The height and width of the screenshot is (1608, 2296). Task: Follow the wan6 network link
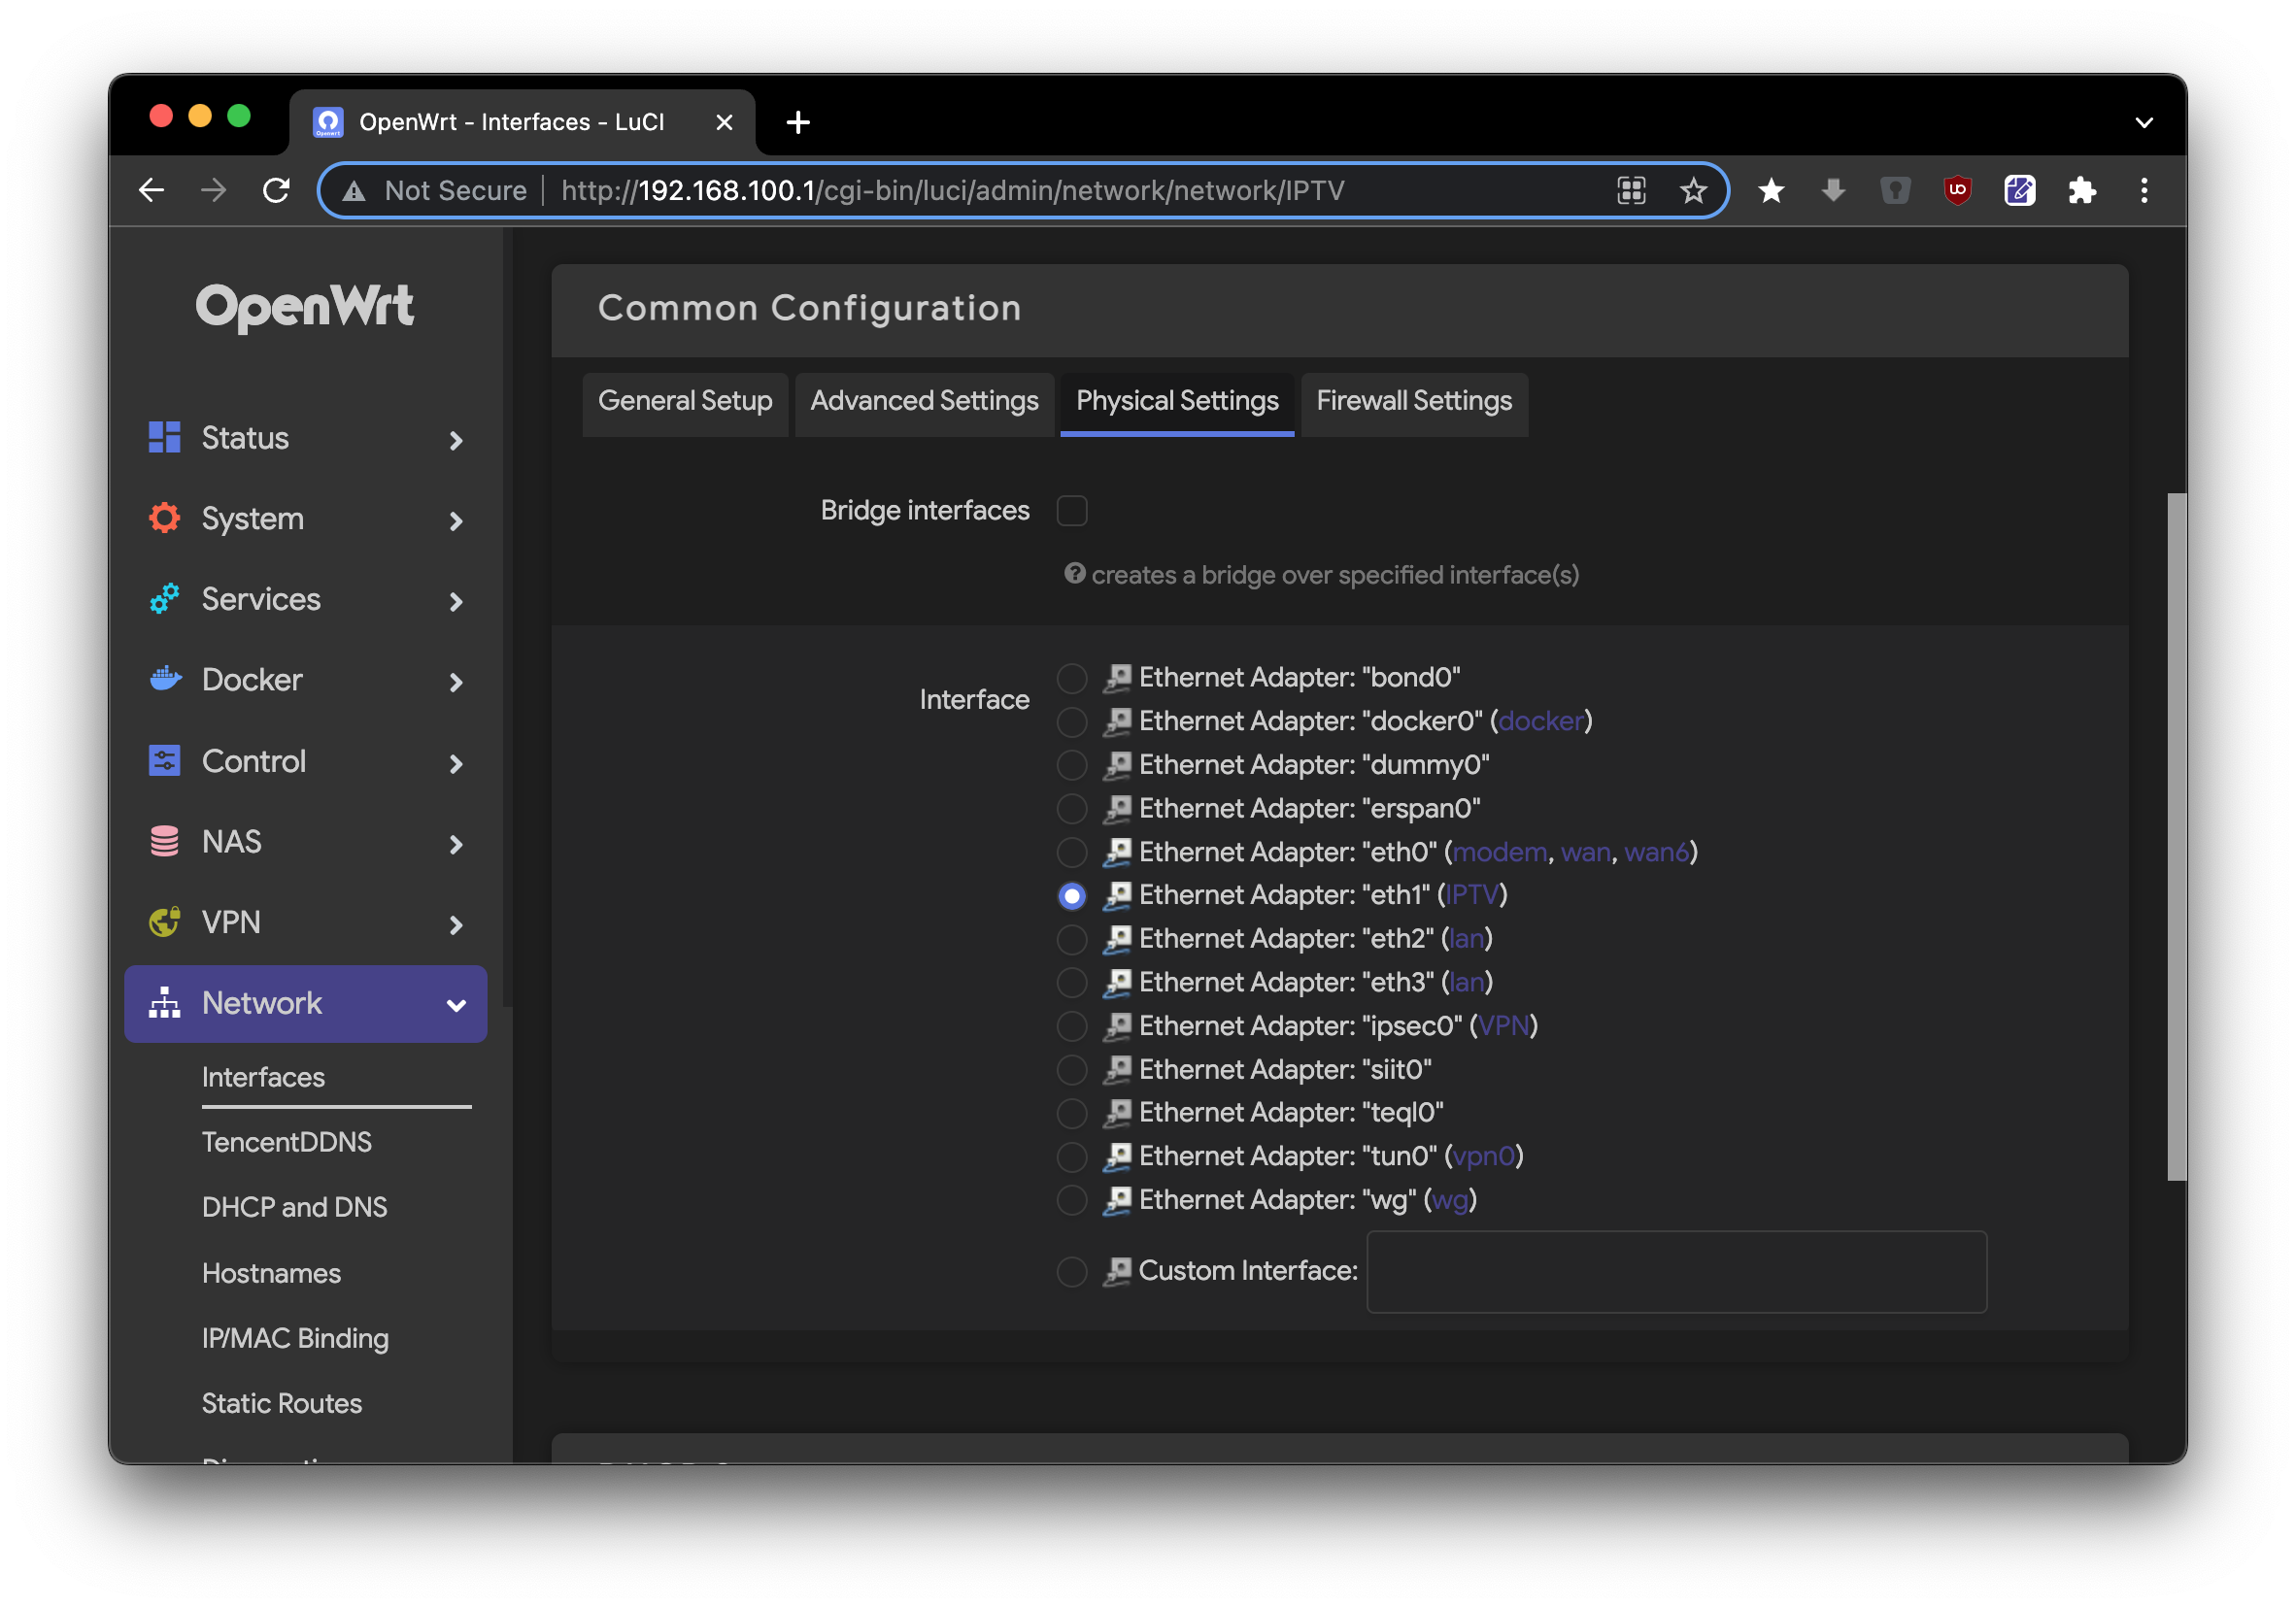click(x=1656, y=852)
